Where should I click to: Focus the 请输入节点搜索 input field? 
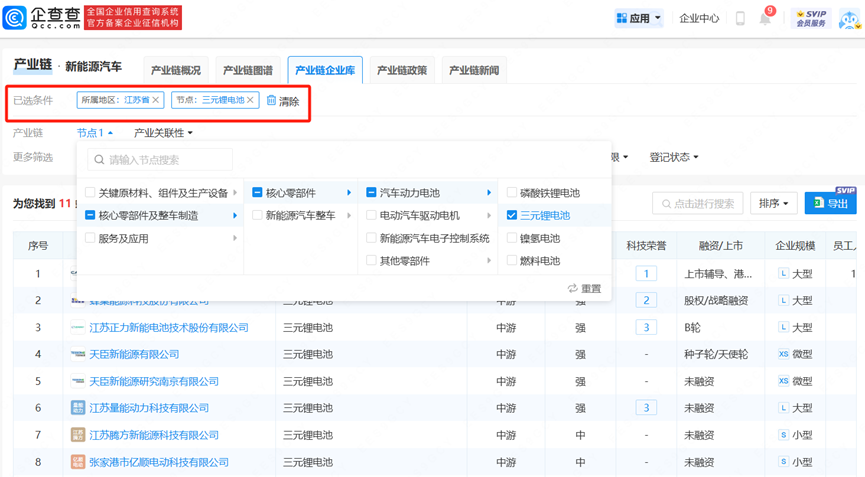coord(160,160)
